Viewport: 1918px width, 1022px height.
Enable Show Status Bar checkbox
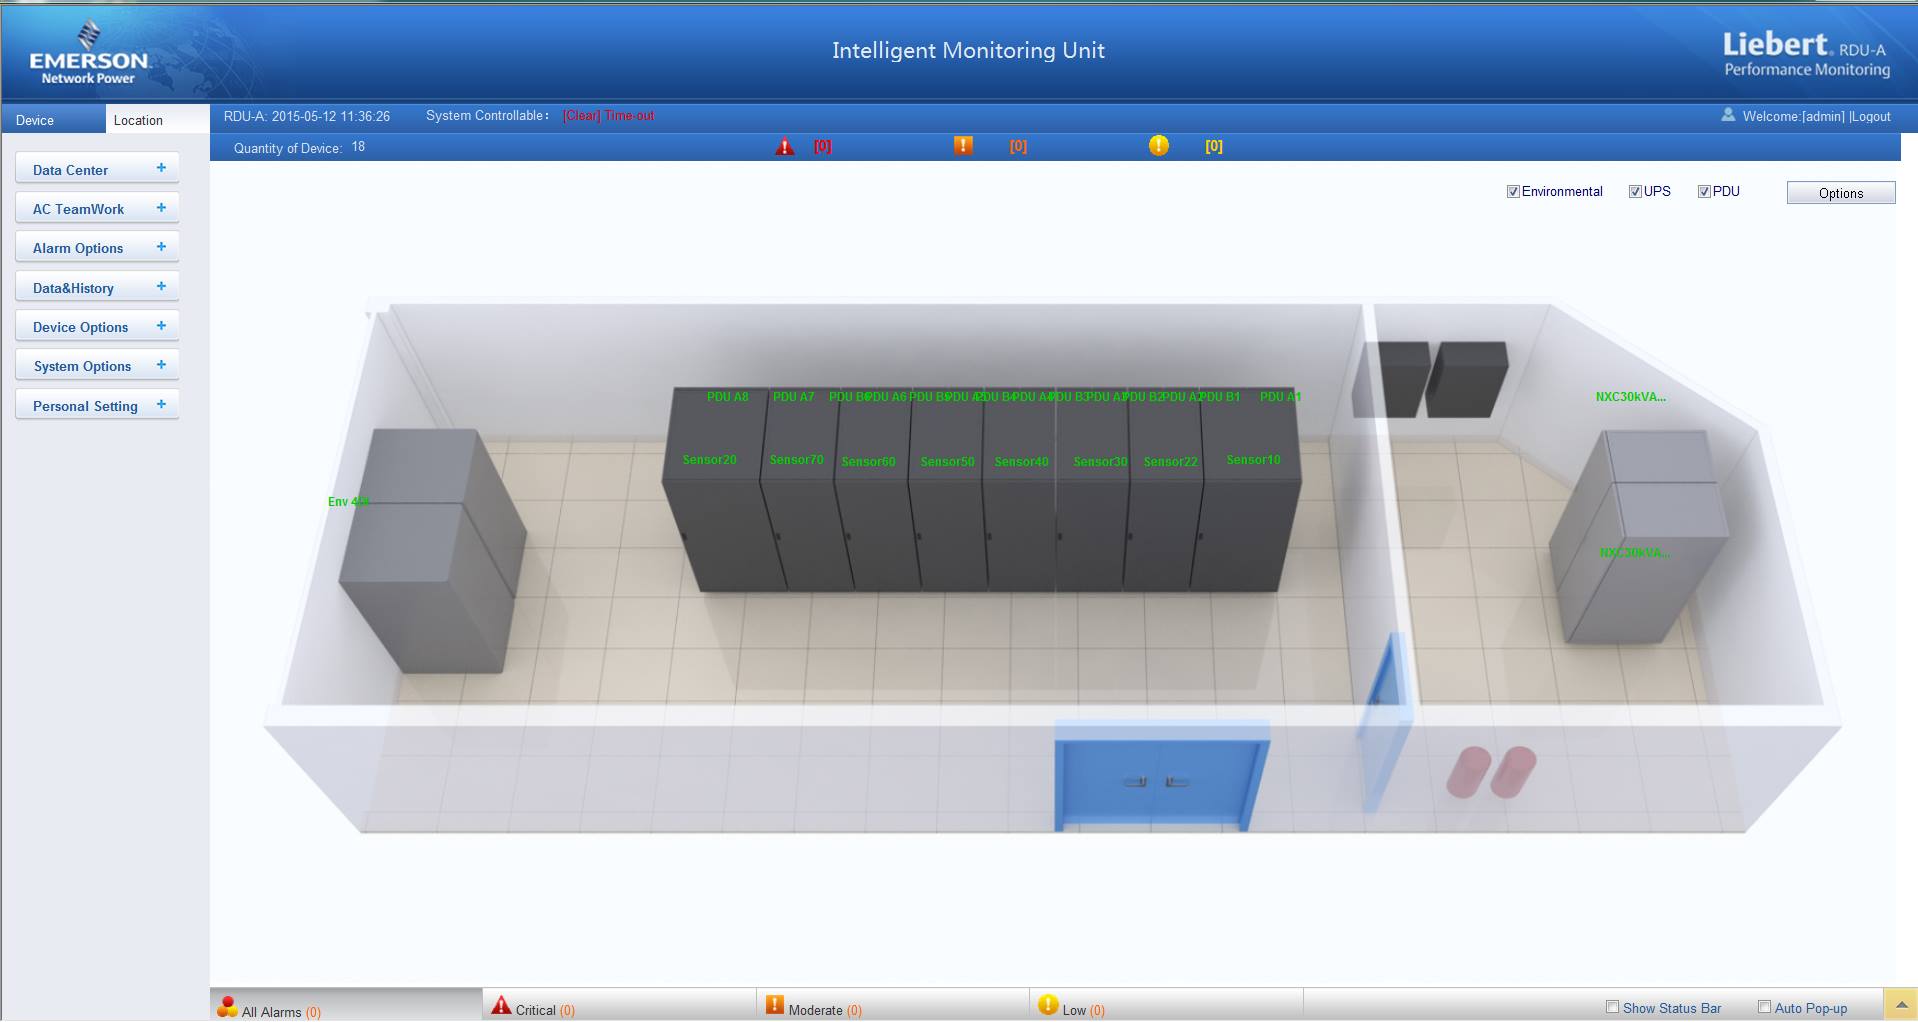pos(1612,1008)
